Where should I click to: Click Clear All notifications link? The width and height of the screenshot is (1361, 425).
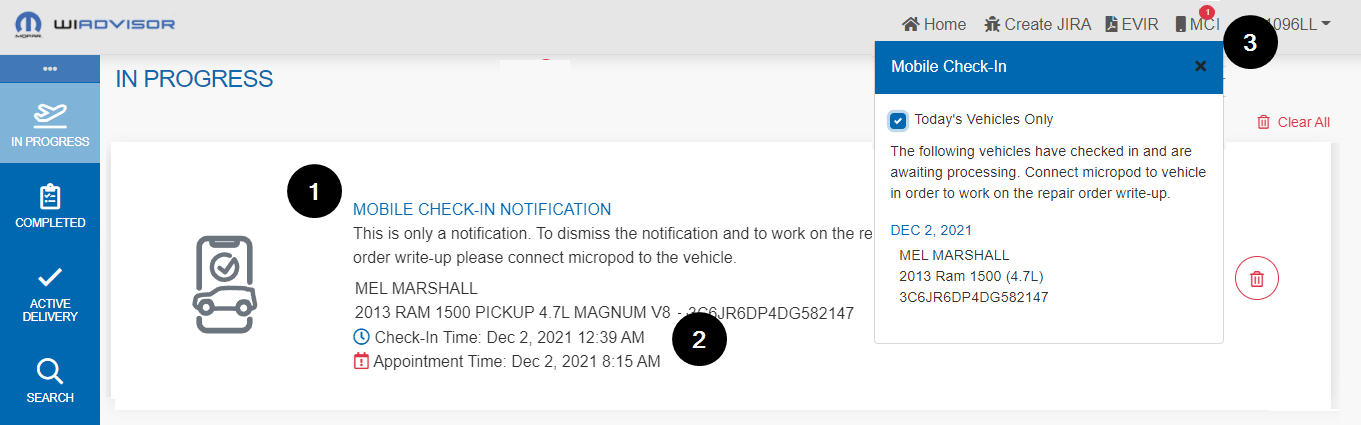[x=1293, y=122]
